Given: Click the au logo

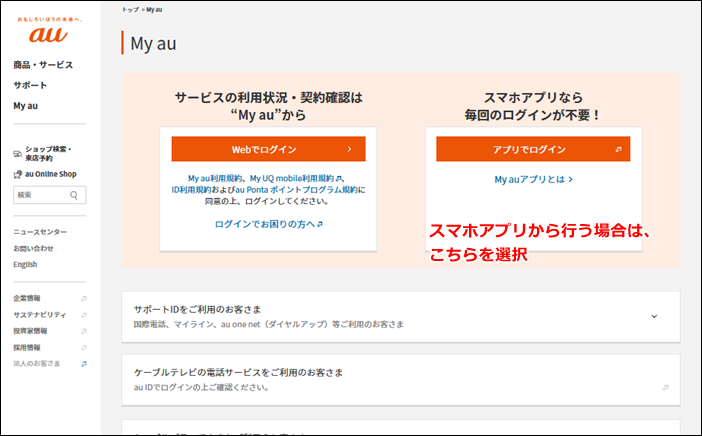Looking at the screenshot, I should pos(48,34).
